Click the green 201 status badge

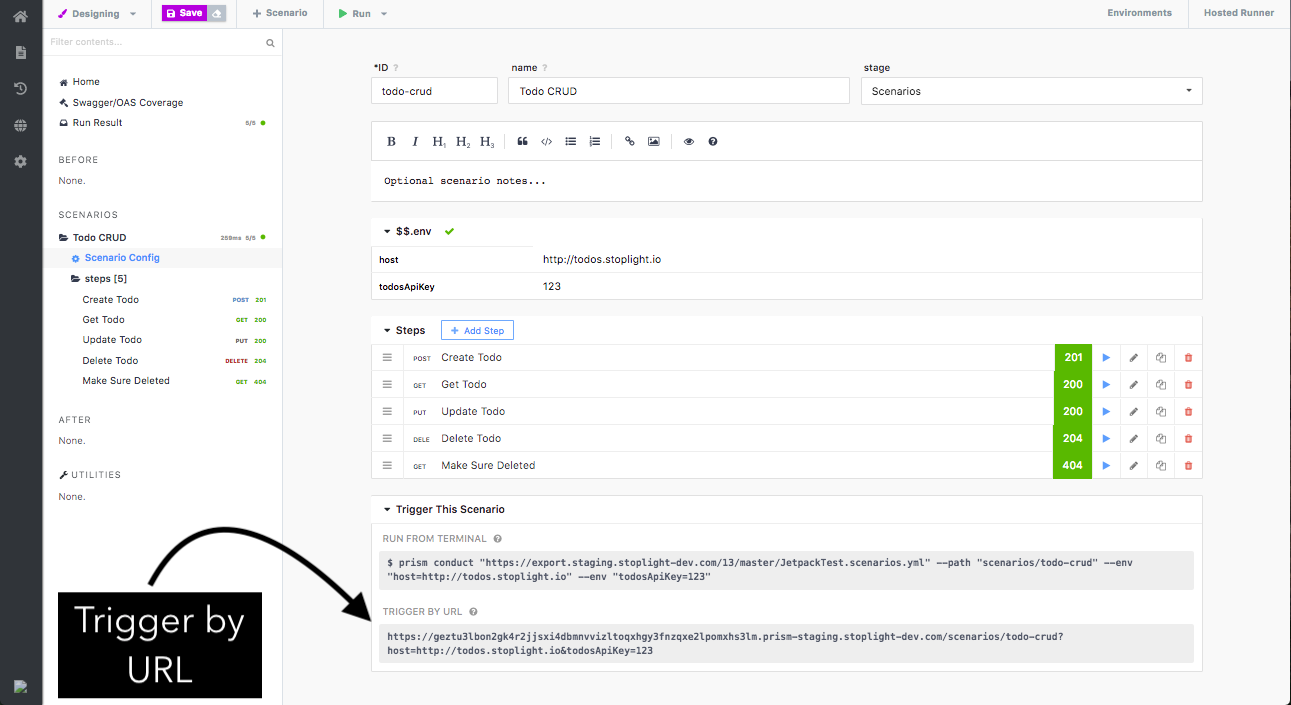click(x=1073, y=357)
